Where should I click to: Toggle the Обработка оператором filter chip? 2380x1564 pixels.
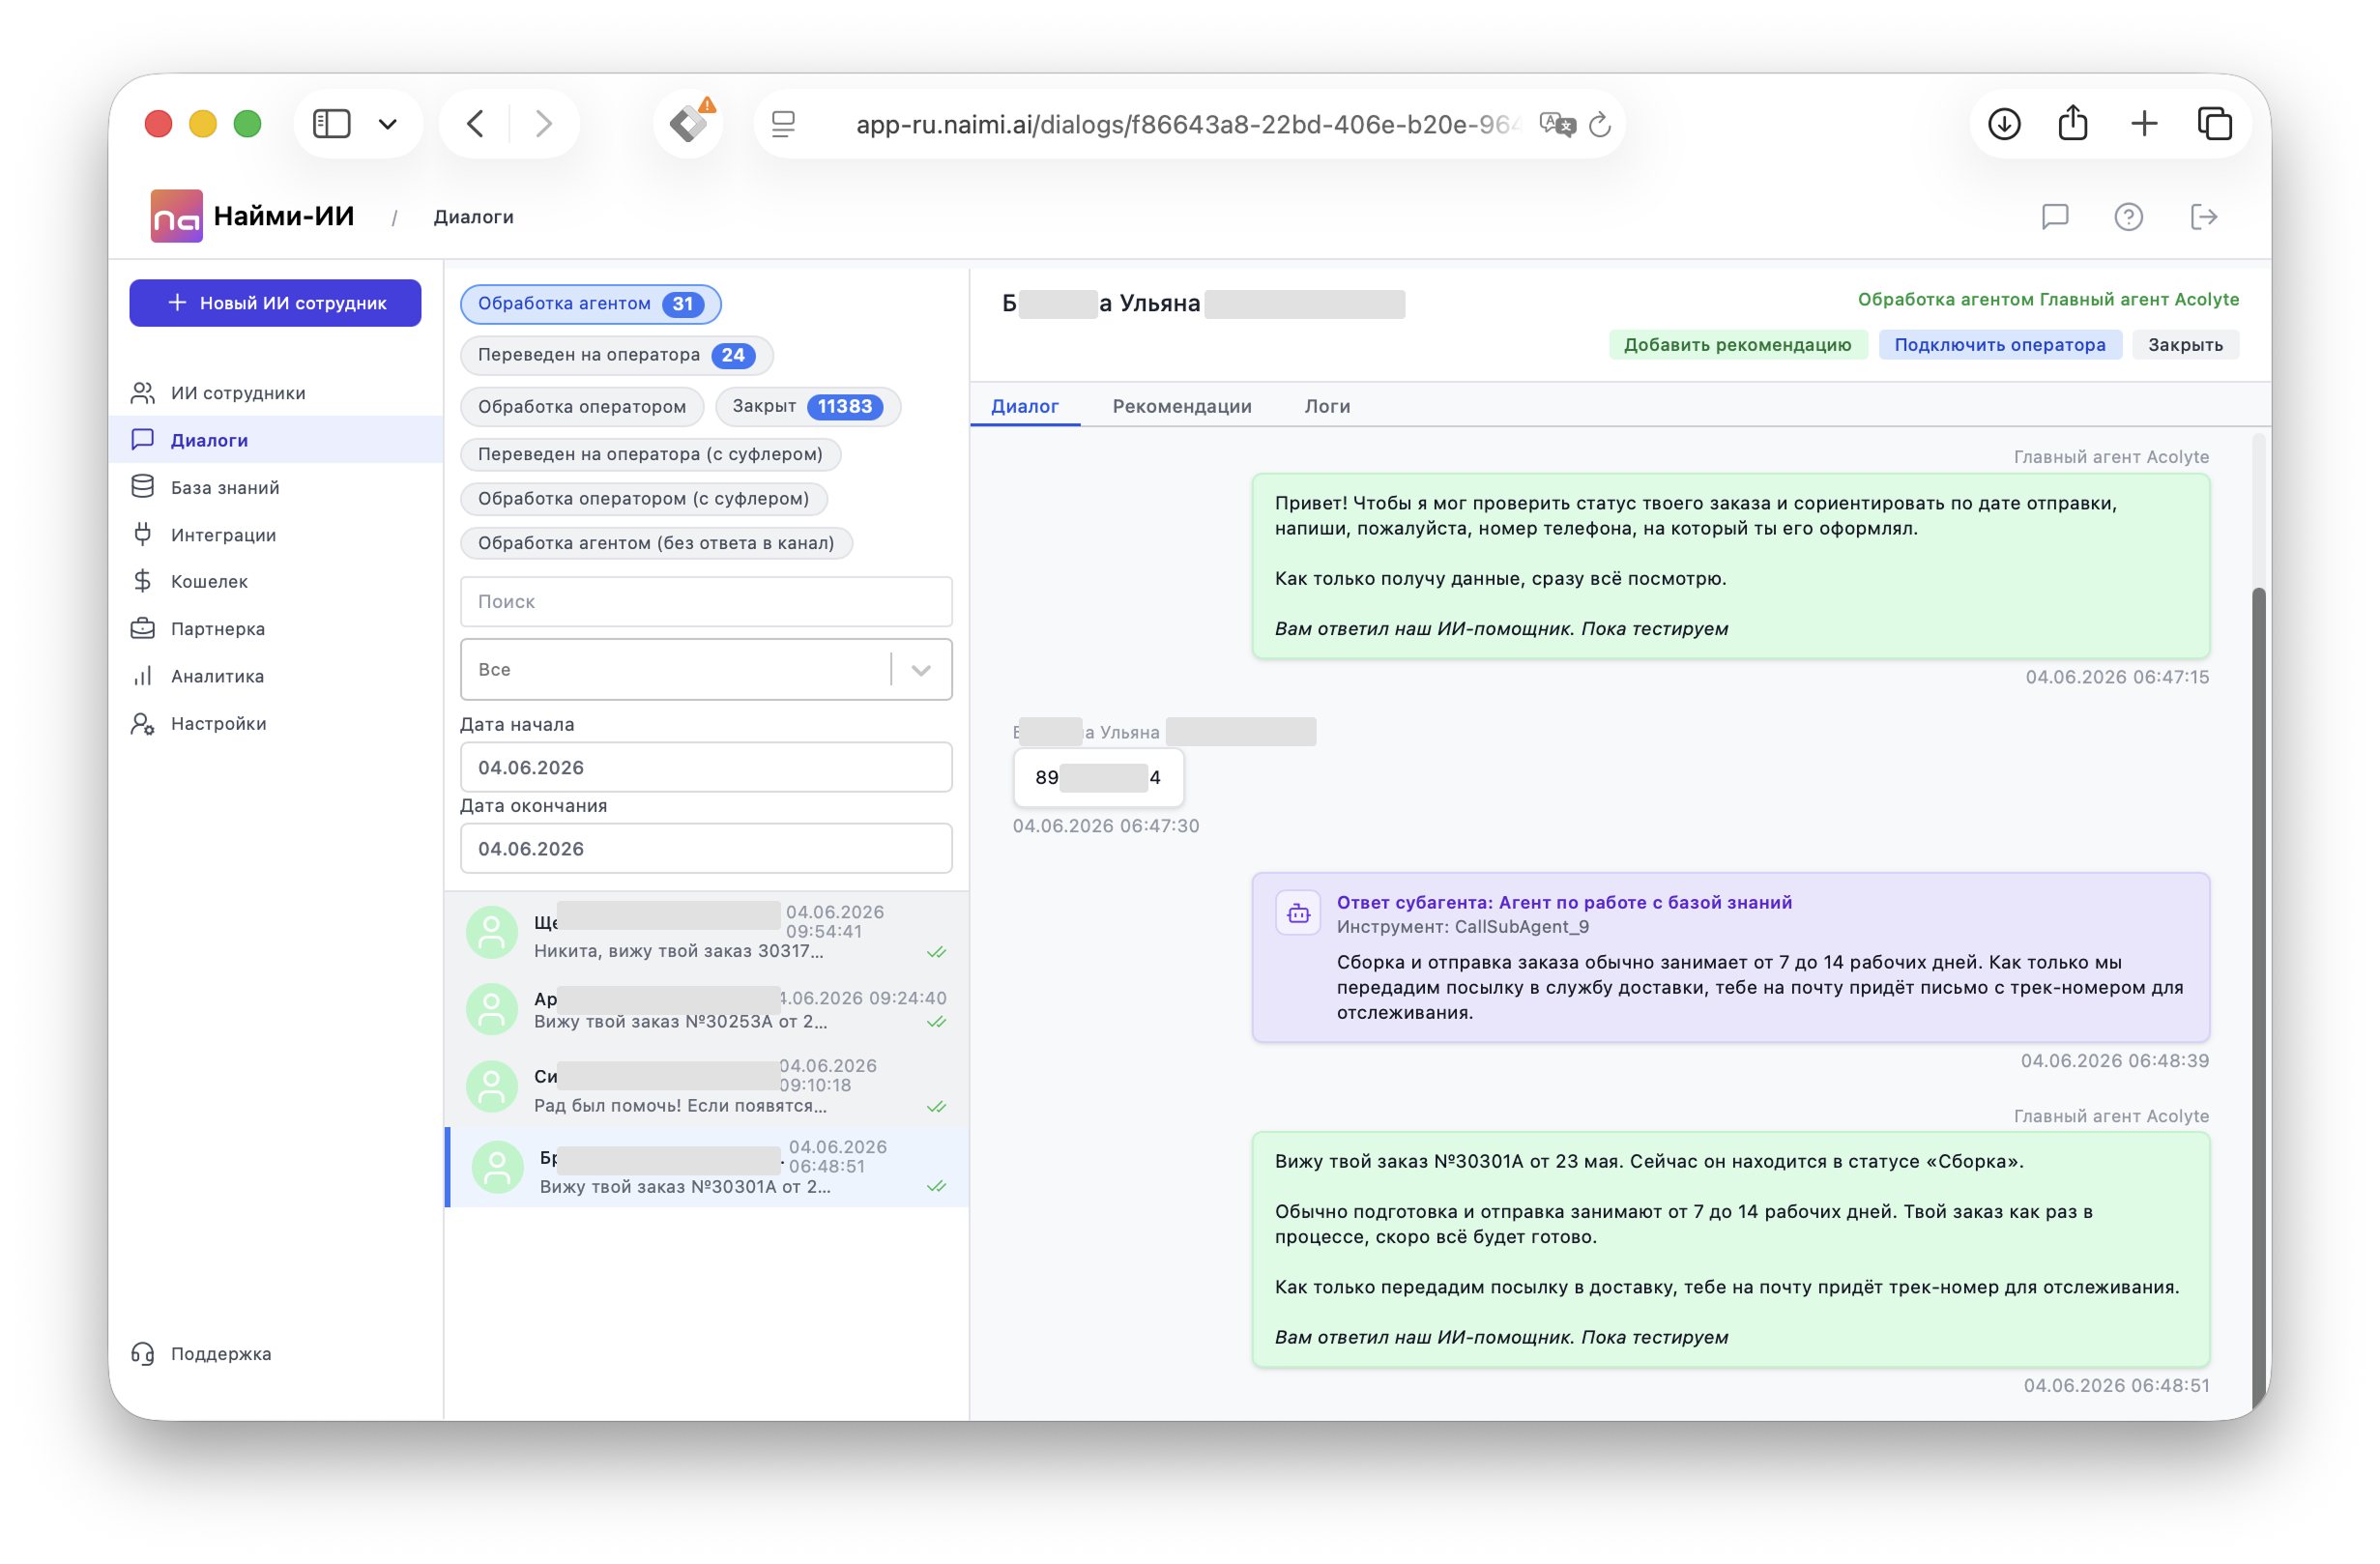point(582,406)
